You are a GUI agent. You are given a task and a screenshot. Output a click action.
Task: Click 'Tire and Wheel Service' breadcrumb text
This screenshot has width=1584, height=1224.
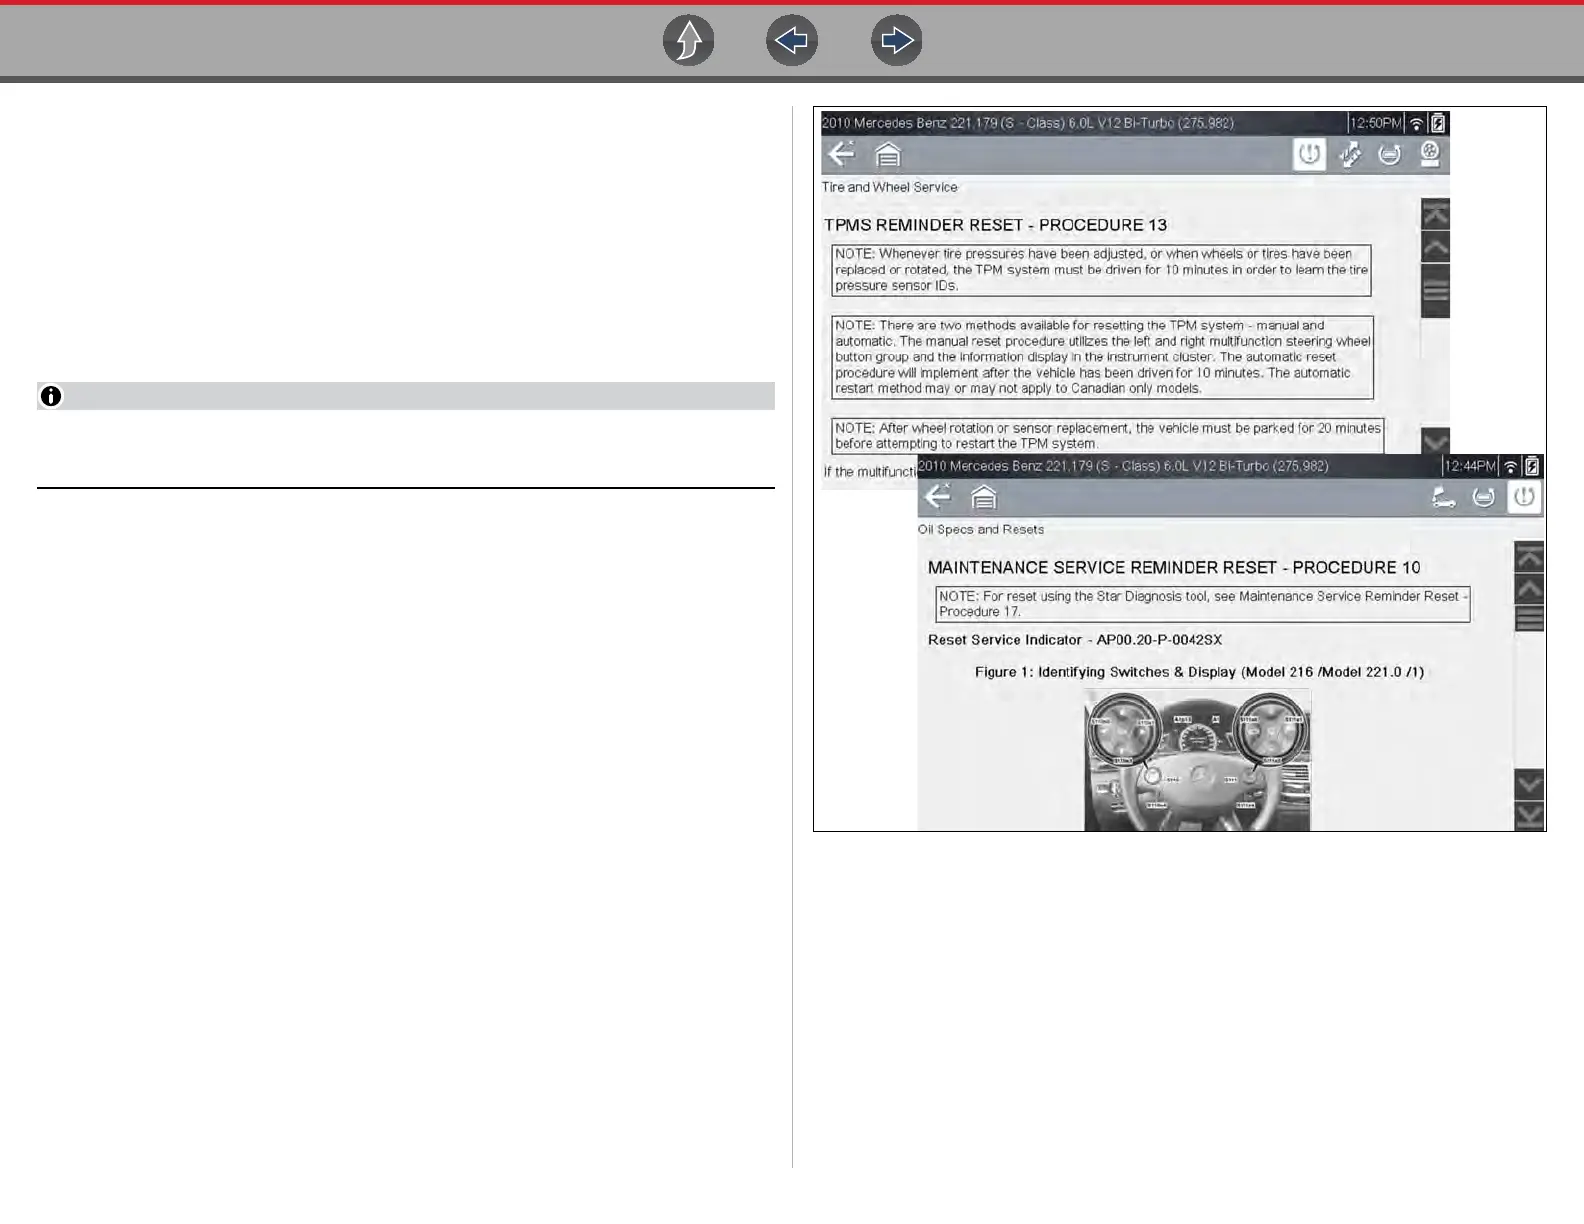coord(889,187)
